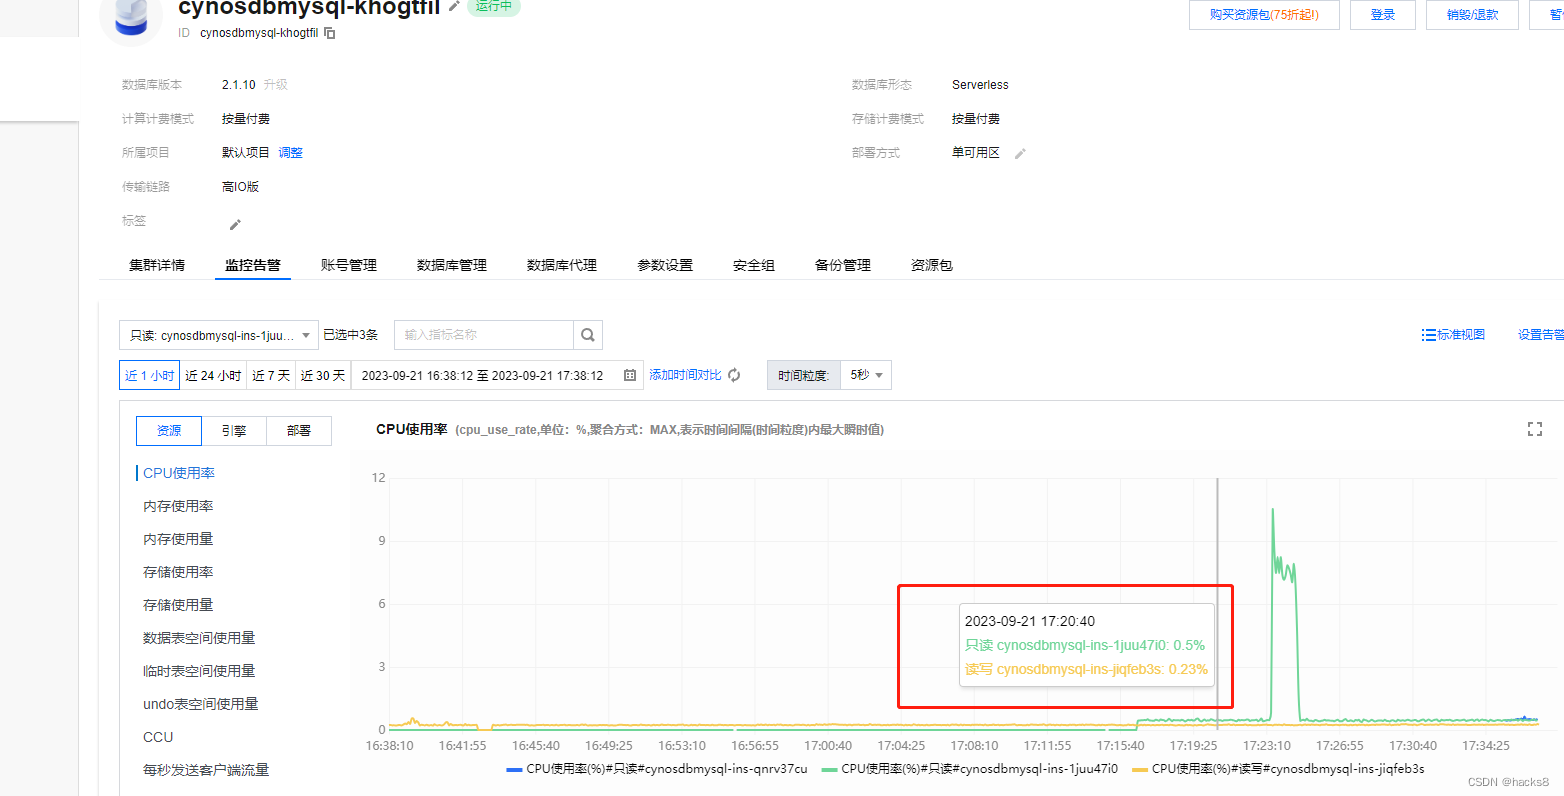The image size is (1564, 796).
Task: Open the 备份管理 tab
Action: (x=843, y=265)
